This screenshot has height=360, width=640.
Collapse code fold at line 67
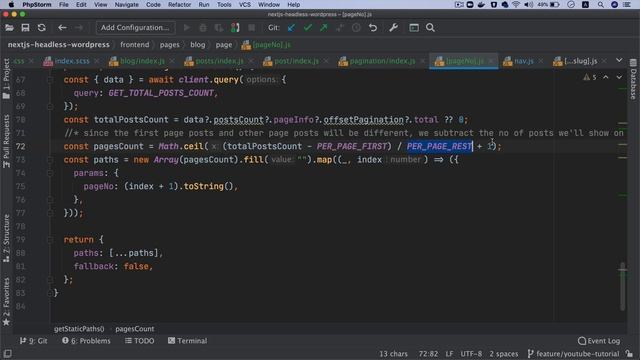(50, 80)
